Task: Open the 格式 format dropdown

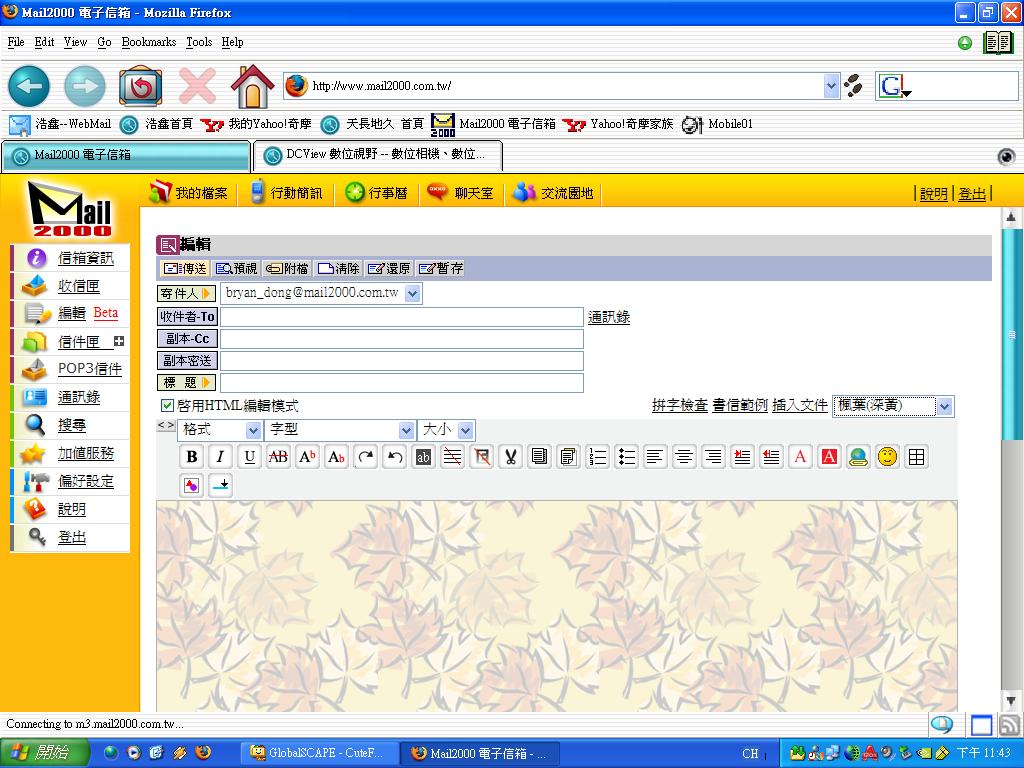Action: click(x=220, y=430)
